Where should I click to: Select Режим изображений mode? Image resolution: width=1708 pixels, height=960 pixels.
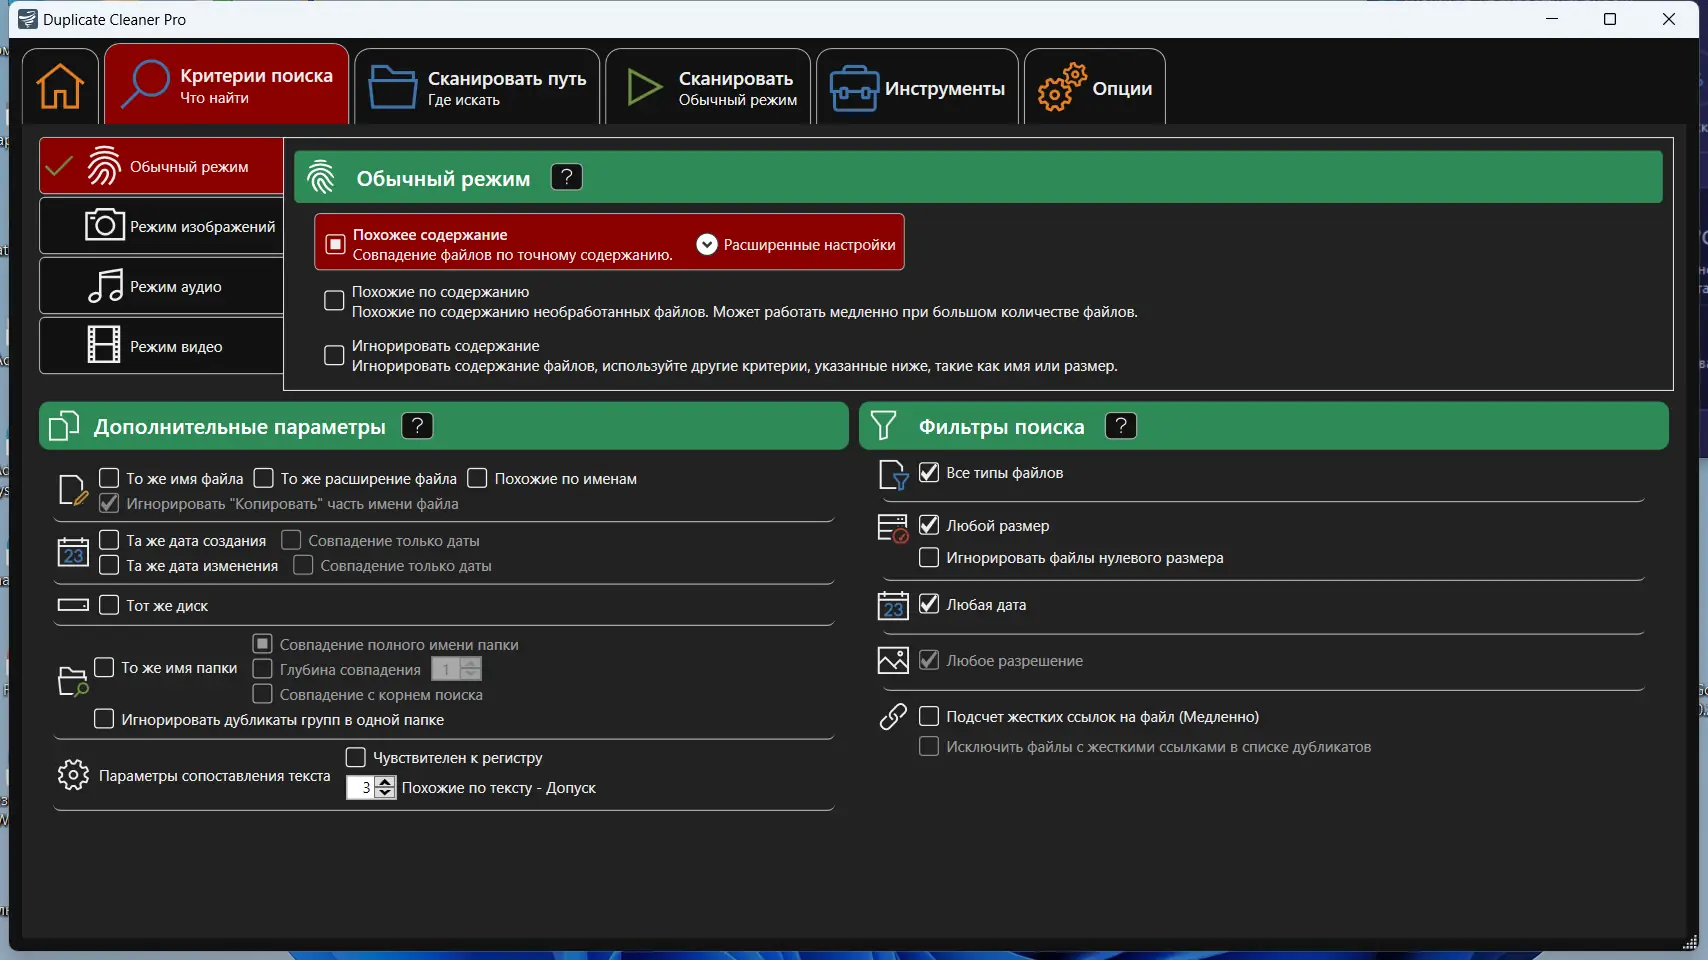point(162,226)
